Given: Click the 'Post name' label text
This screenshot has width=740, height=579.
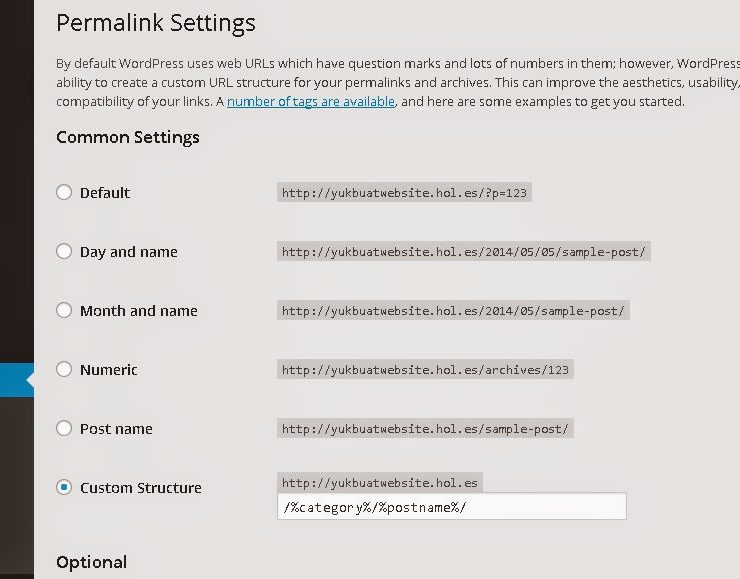Looking at the screenshot, I should pos(116,428).
